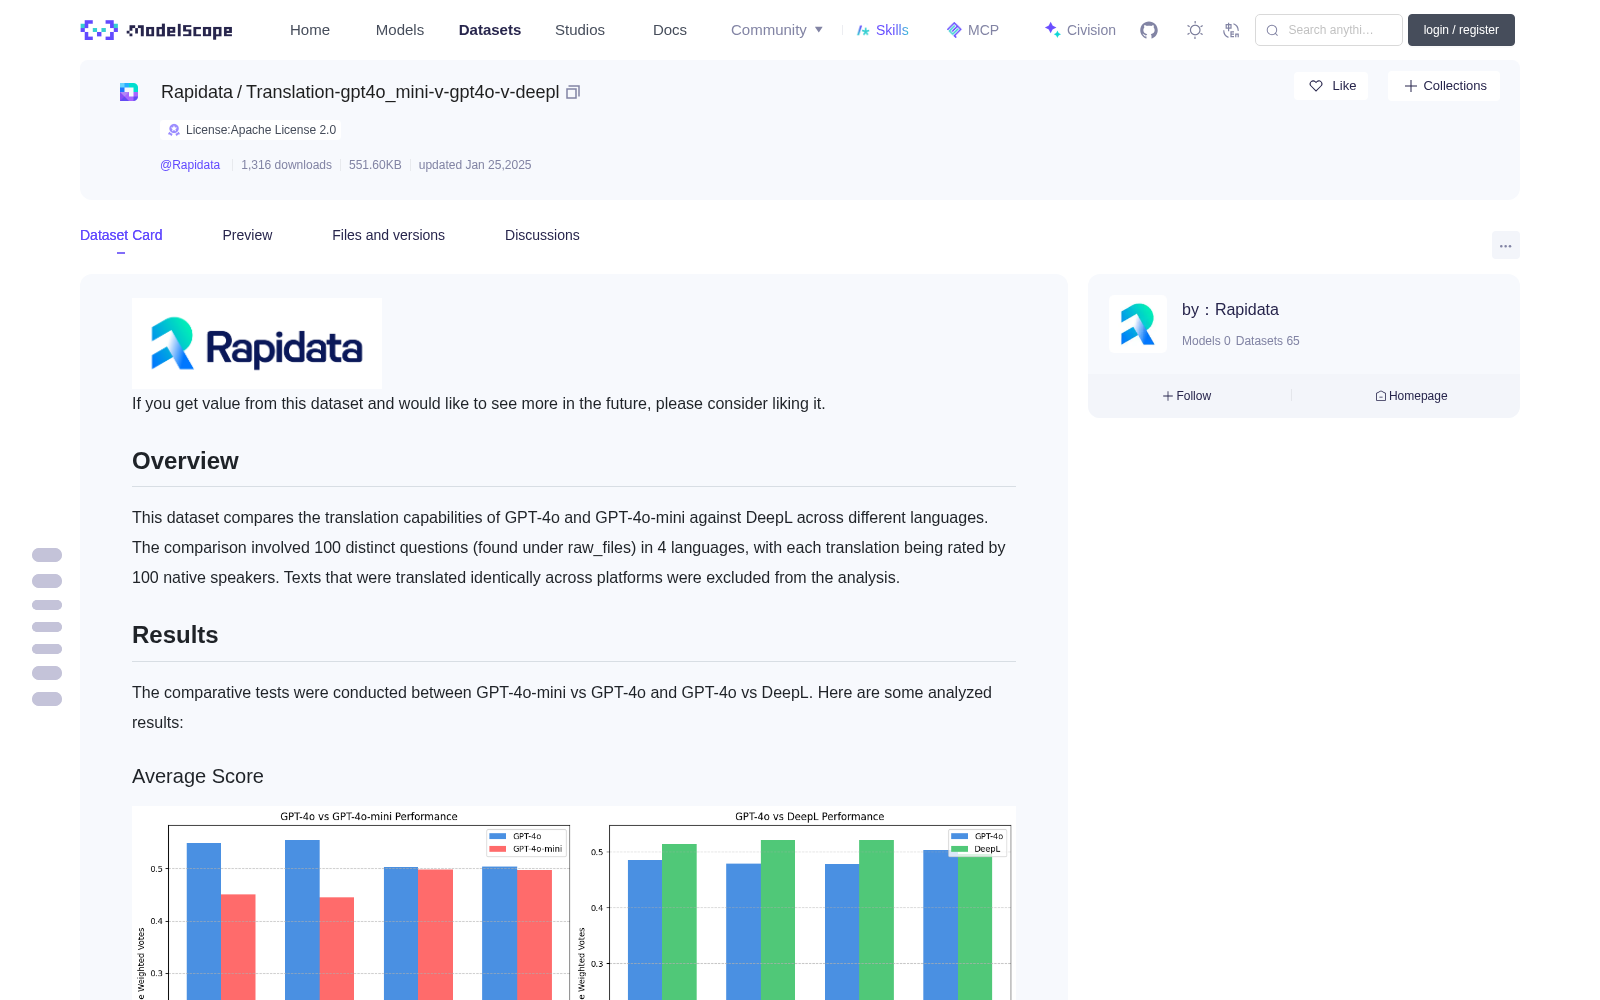Screen dimensions: 1600x1000
Task: Copy dataset name with the copy icon
Action: tap(573, 92)
